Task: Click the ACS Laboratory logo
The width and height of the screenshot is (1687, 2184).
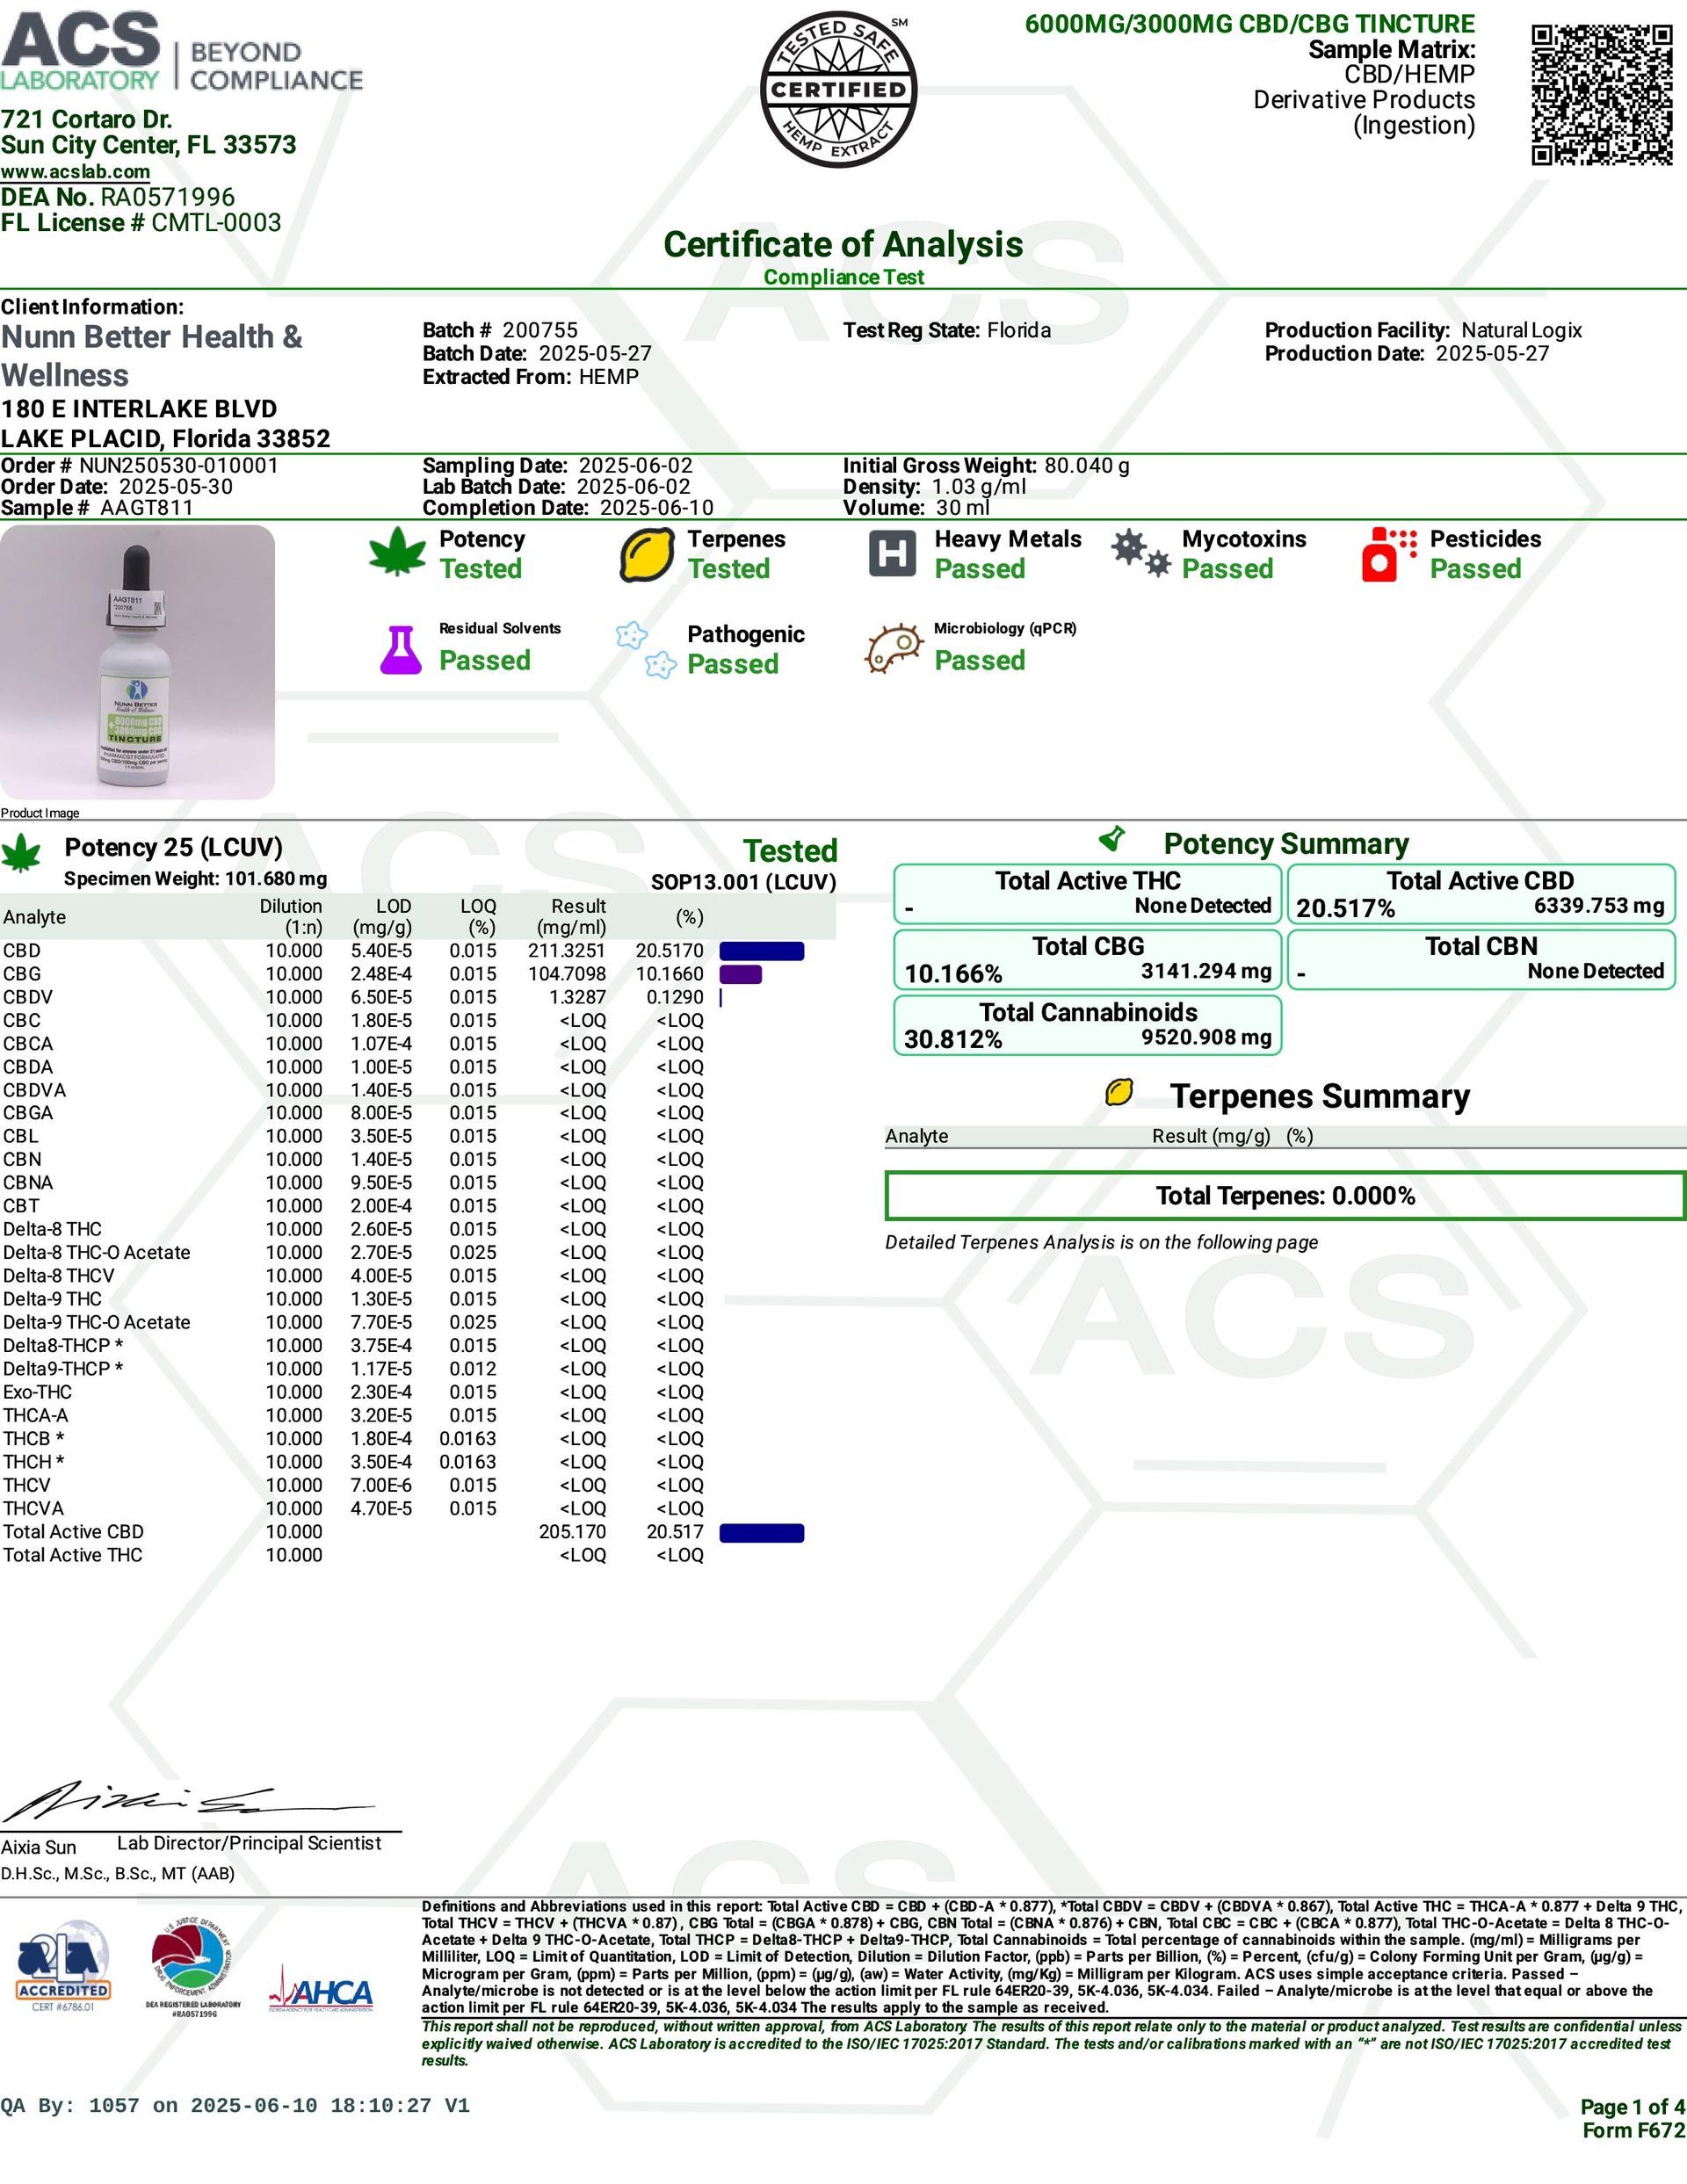Action: tap(181, 52)
